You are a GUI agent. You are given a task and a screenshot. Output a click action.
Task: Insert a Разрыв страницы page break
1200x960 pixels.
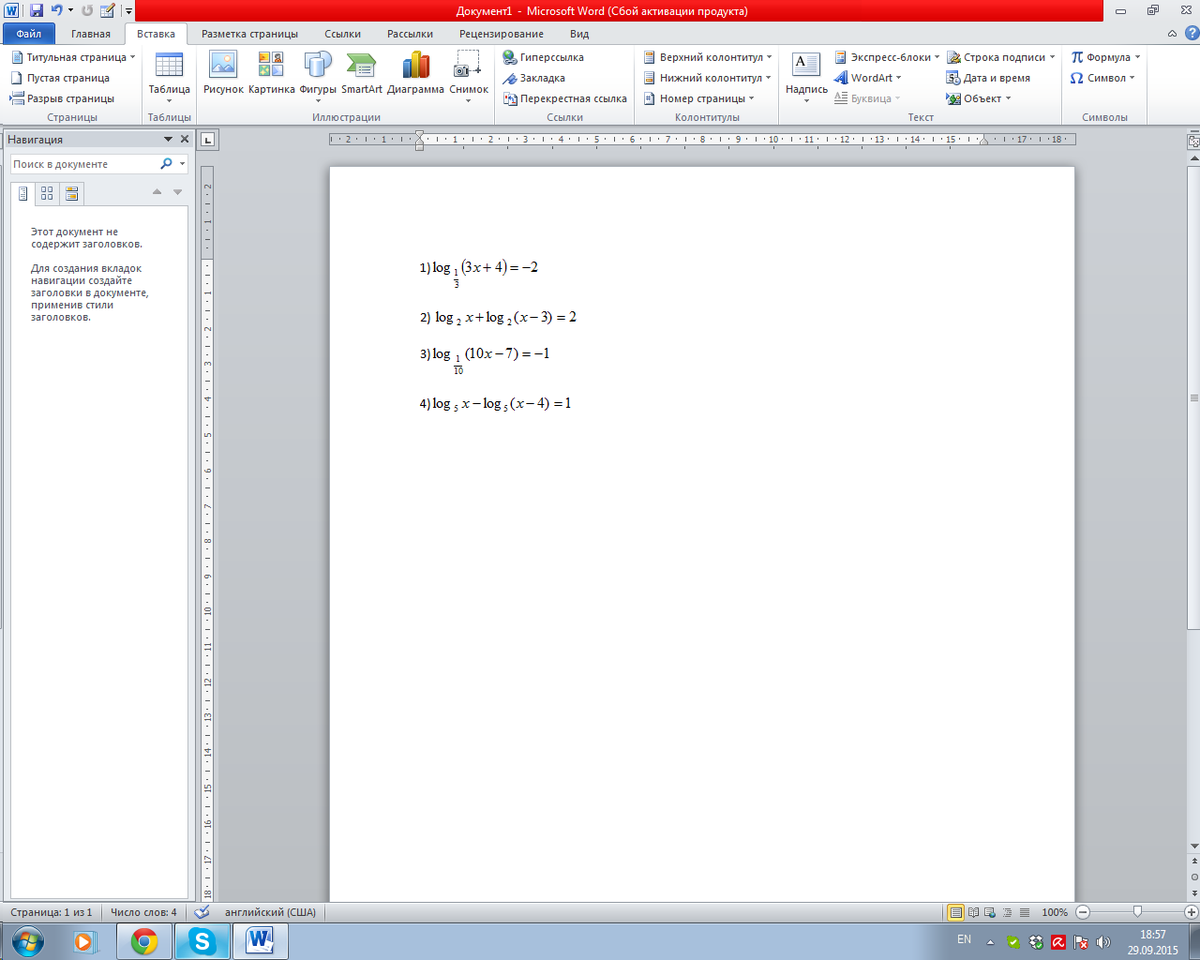[x=62, y=99]
